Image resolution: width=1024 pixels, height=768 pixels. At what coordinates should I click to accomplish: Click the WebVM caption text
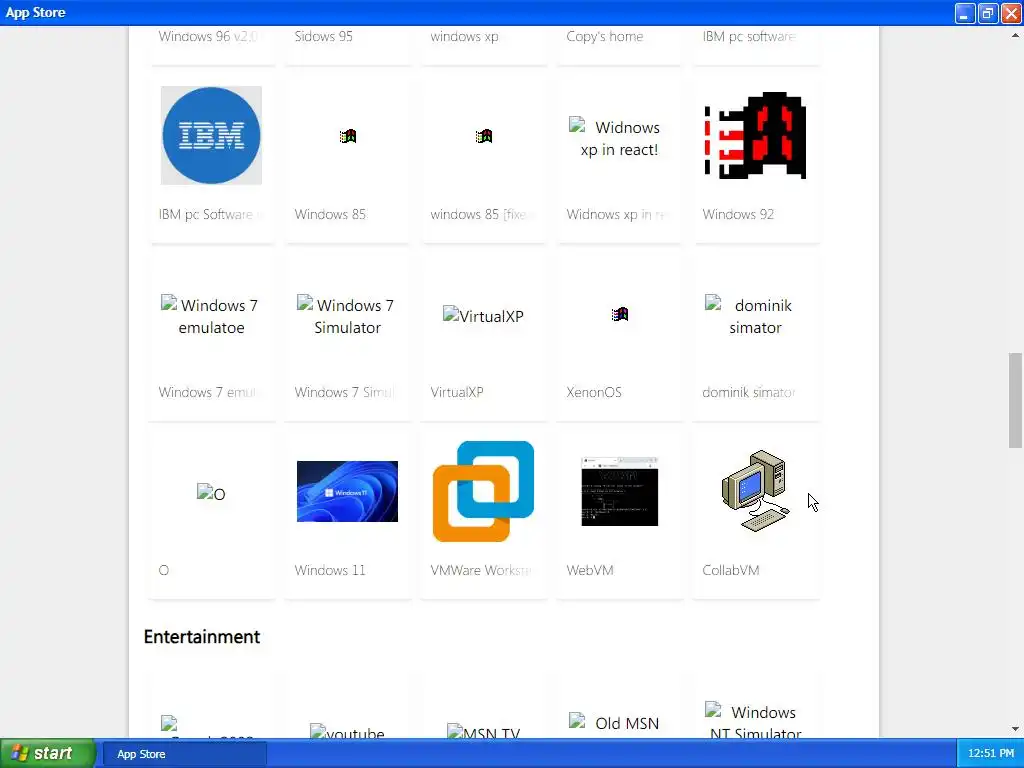pos(590,570)
